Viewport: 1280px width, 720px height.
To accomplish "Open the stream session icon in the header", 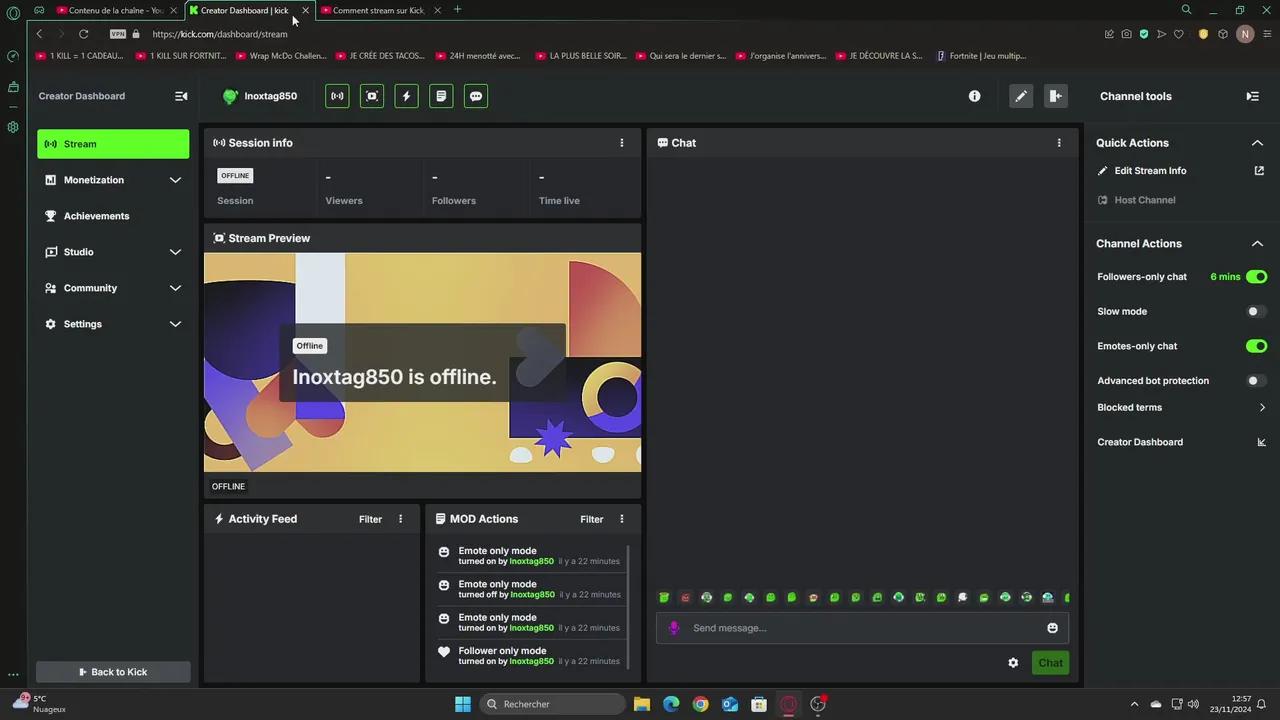I will (x=337, y=95).
